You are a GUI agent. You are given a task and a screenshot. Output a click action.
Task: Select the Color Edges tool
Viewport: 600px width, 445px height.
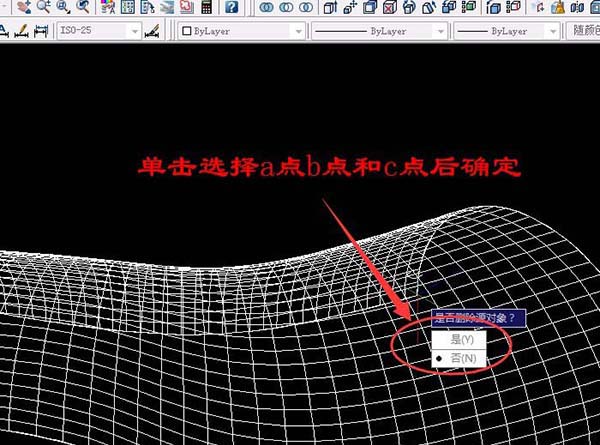pos(513,7)
